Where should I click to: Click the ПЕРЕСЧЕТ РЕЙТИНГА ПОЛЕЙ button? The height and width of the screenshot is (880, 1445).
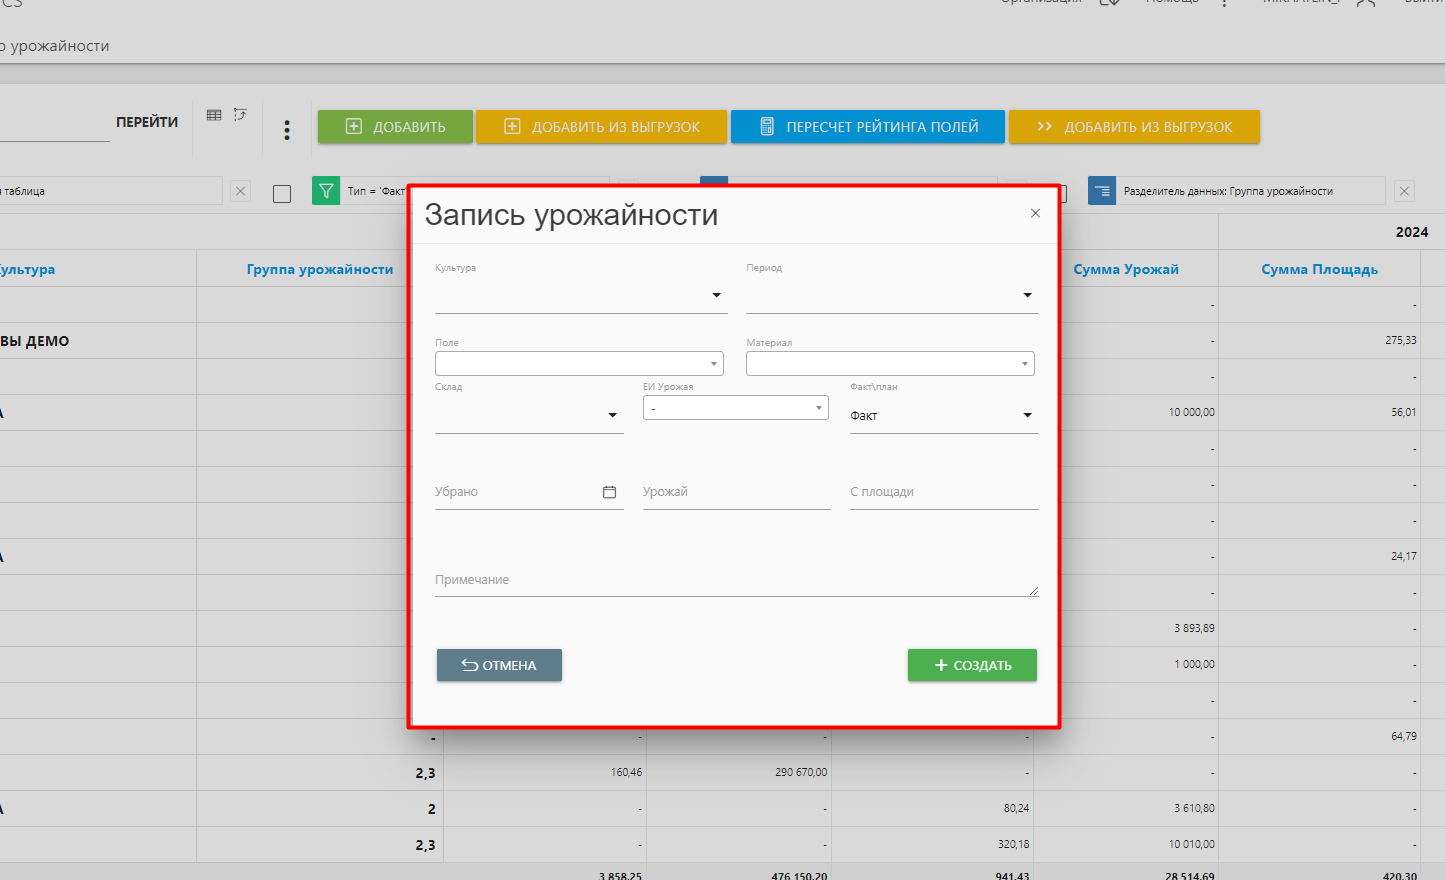coord(867,127)
